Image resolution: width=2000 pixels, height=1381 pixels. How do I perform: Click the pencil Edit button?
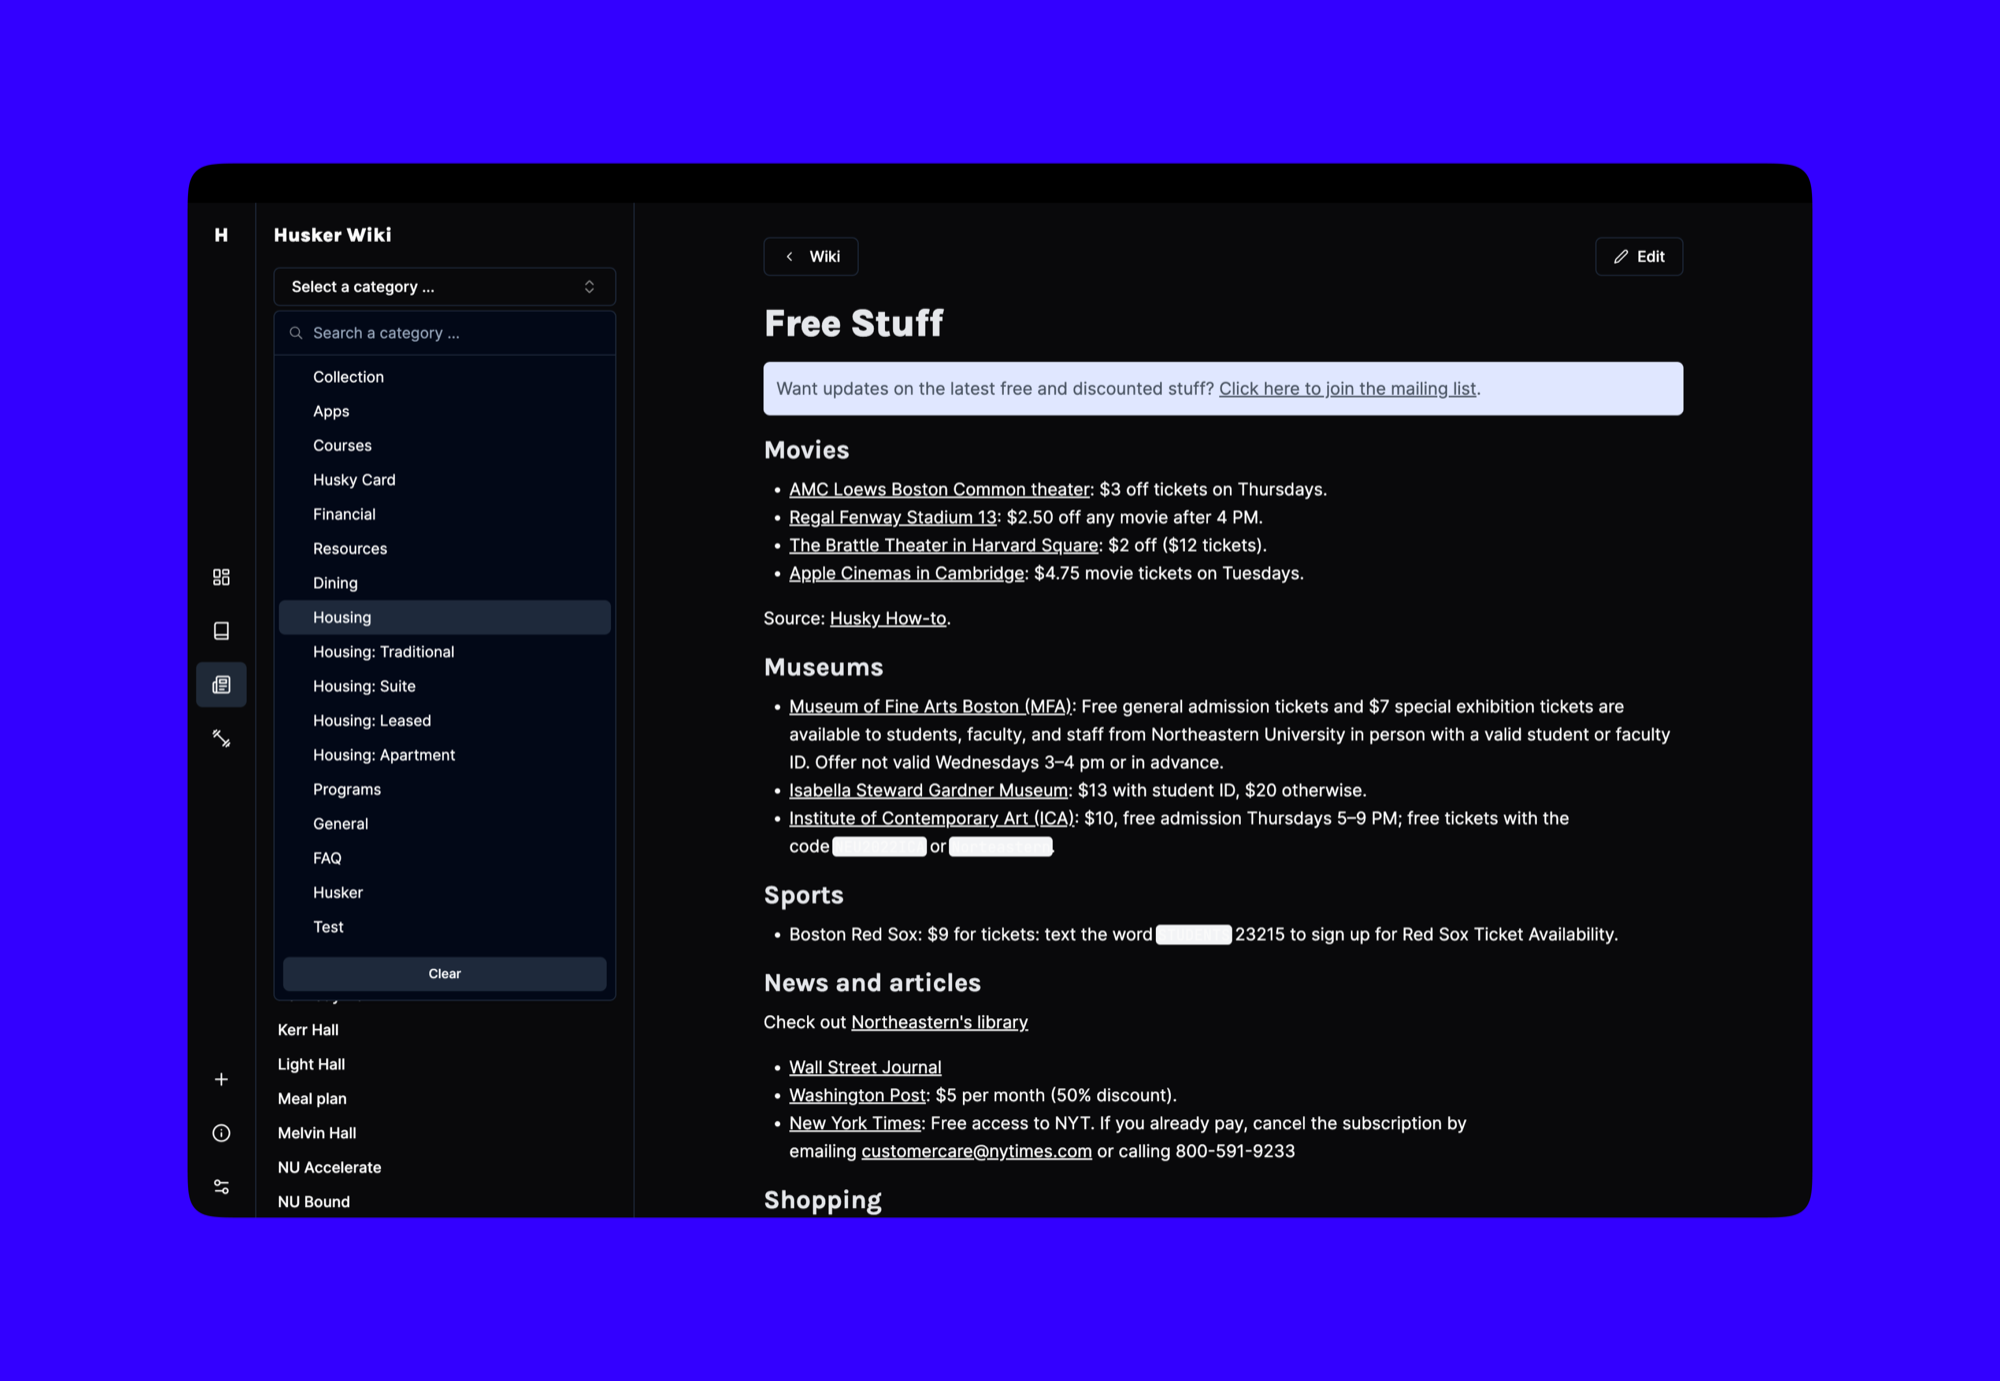tap(1638, 257)
